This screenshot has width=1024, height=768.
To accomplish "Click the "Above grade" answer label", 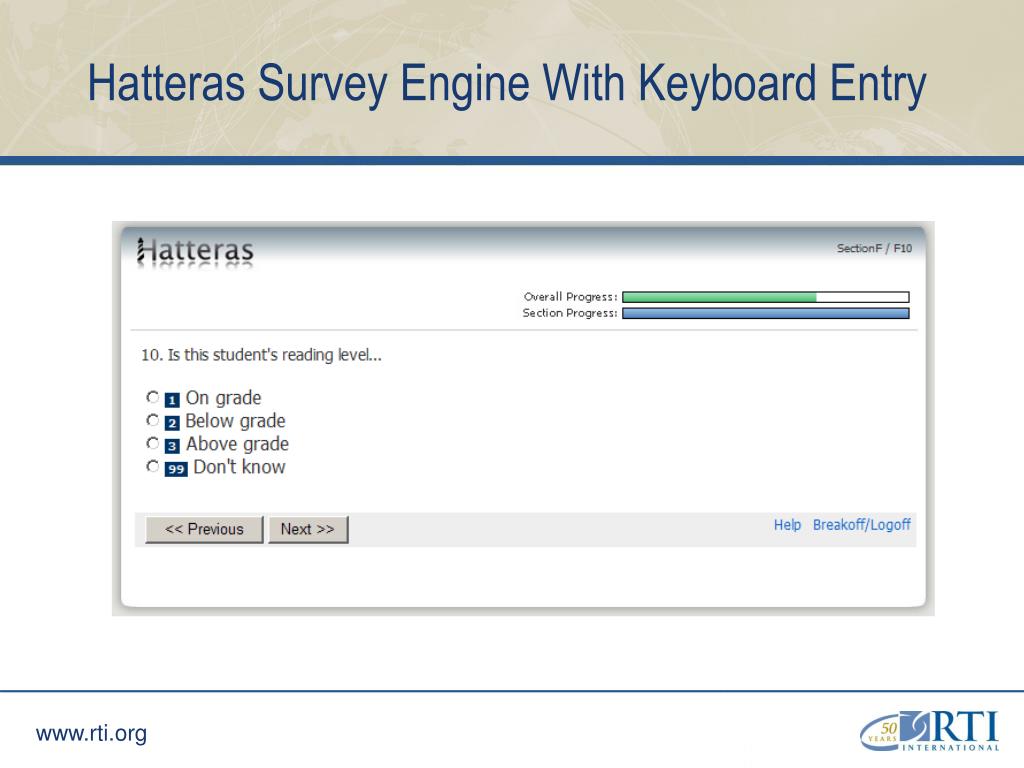I will pos(237,444).
